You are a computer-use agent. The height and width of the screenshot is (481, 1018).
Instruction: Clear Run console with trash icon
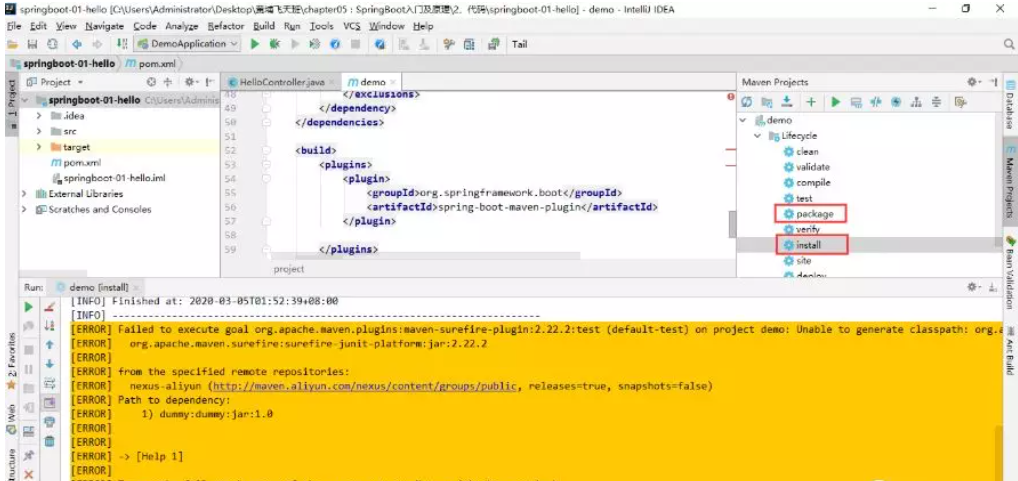(49, 441)
